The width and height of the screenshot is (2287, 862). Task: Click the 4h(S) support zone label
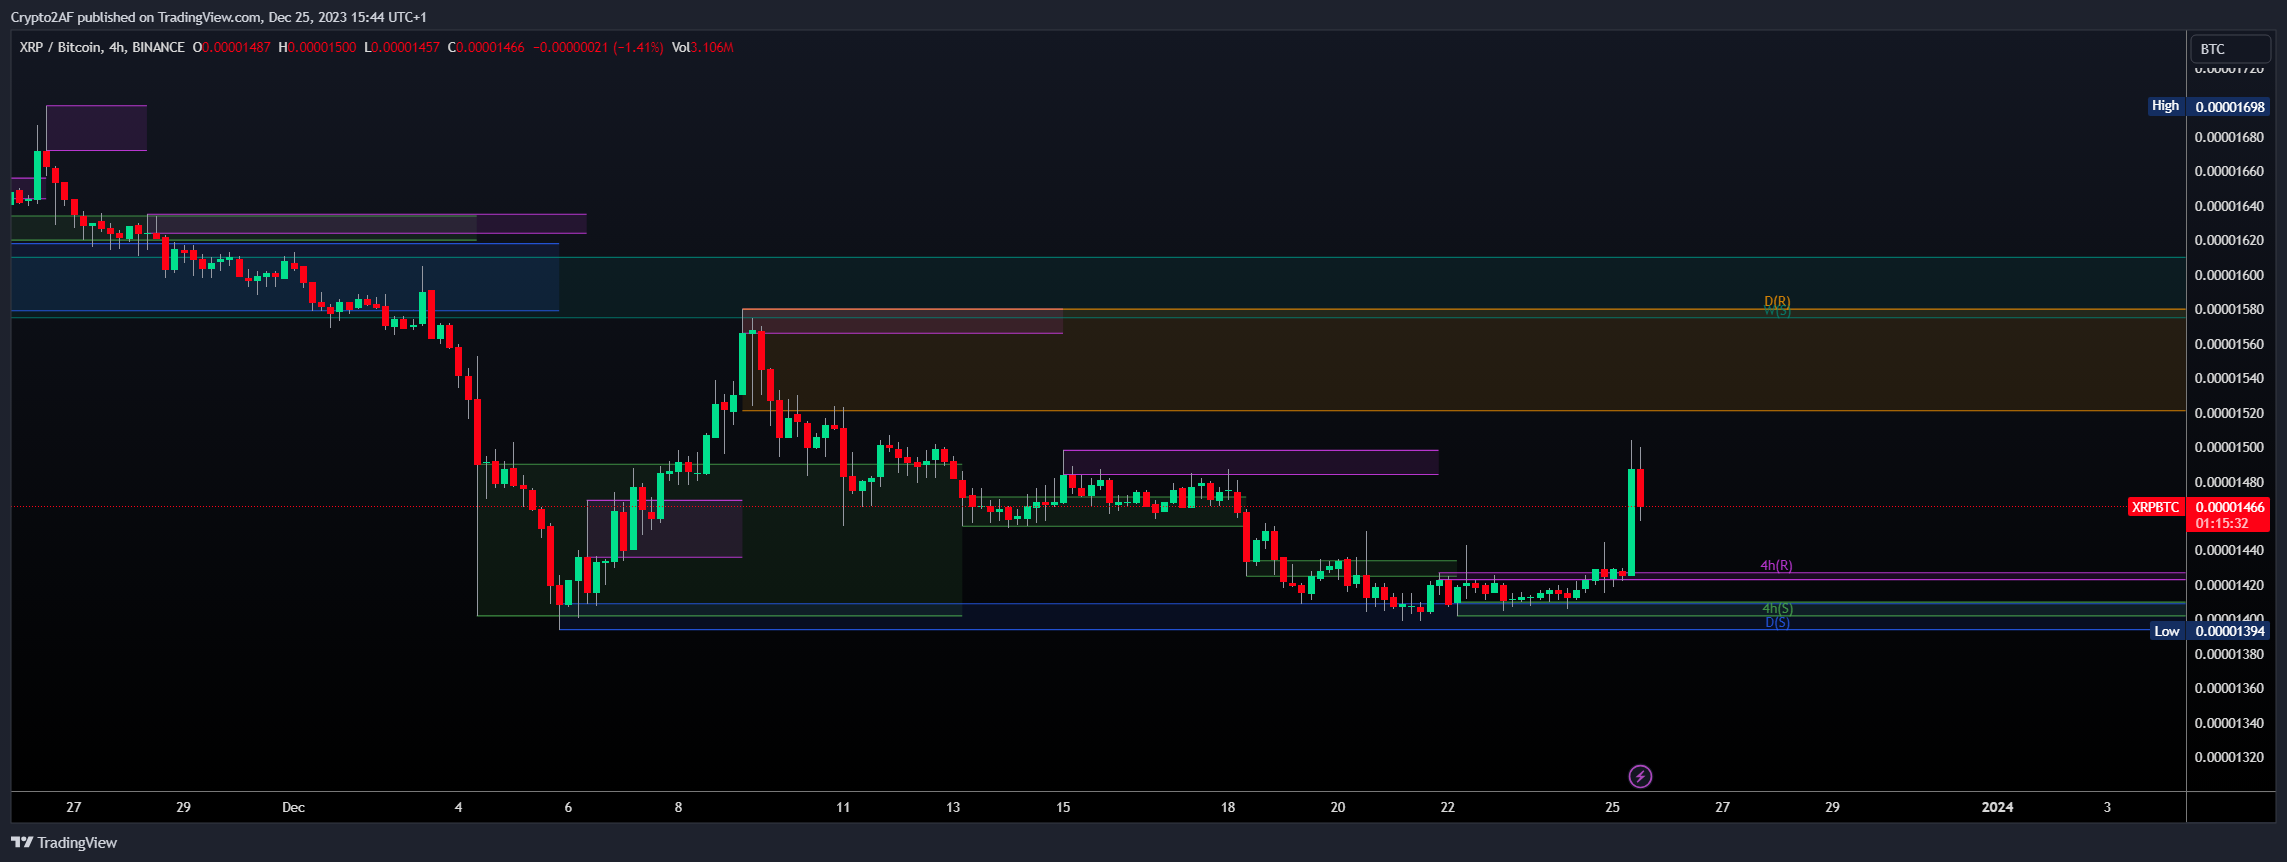tap(1777, 608)
